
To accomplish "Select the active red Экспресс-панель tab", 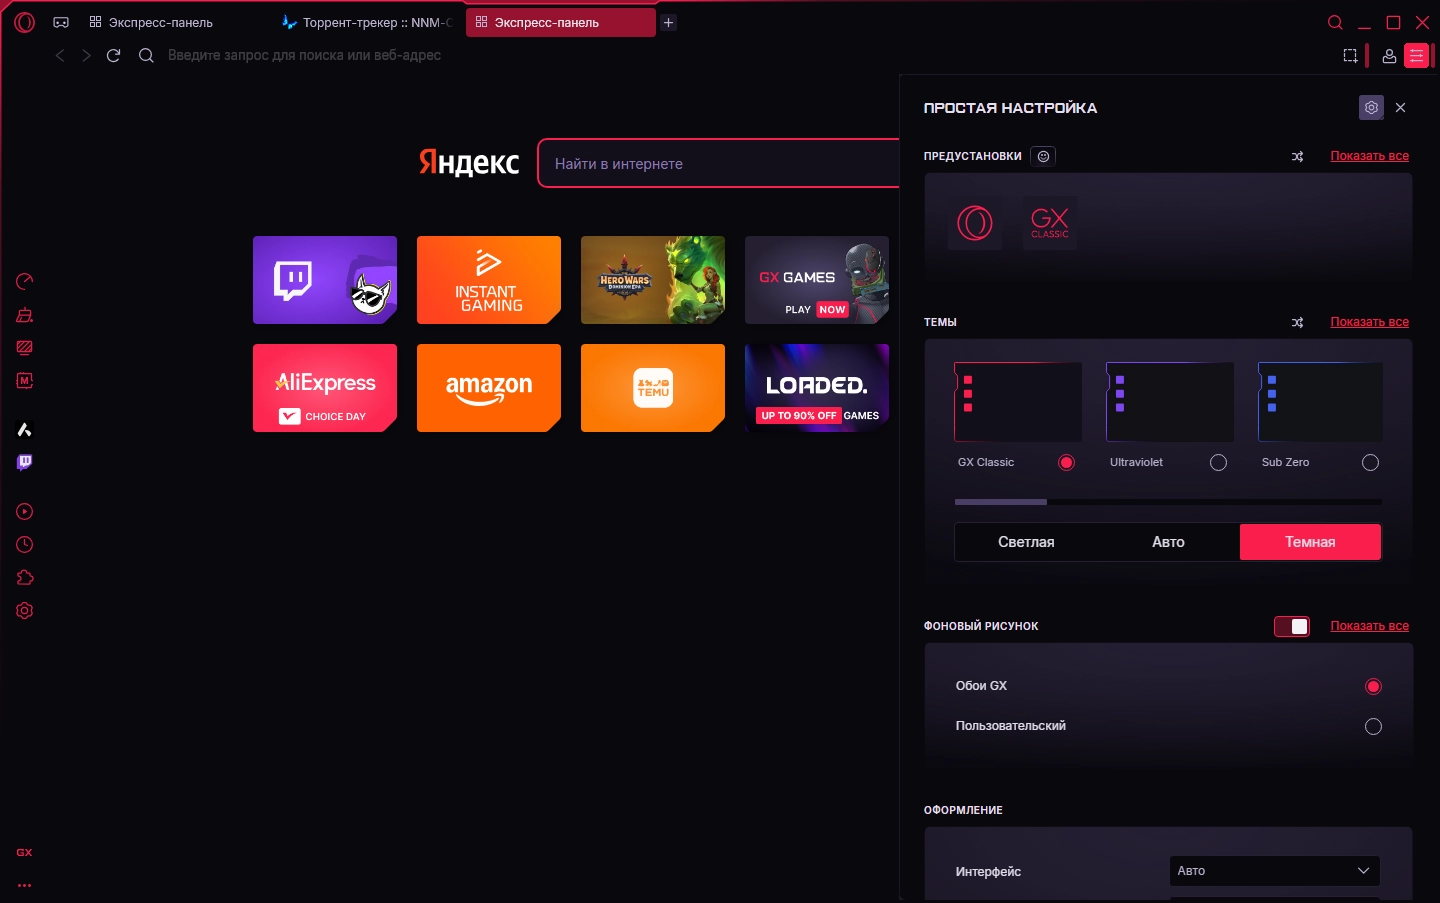I will tap(560, 22).
